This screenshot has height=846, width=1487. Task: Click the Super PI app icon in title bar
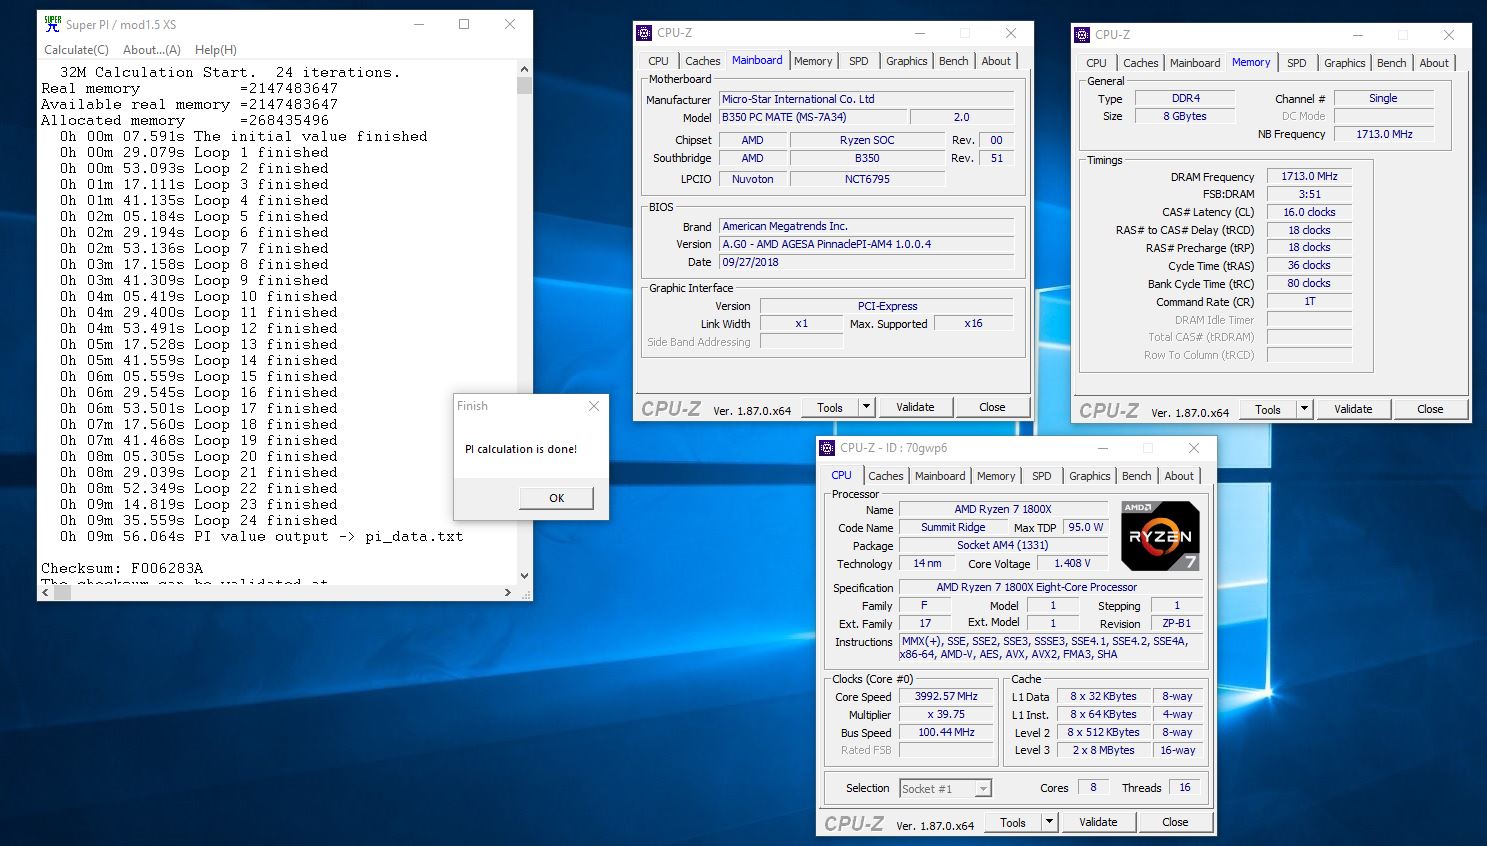(52, 24)
